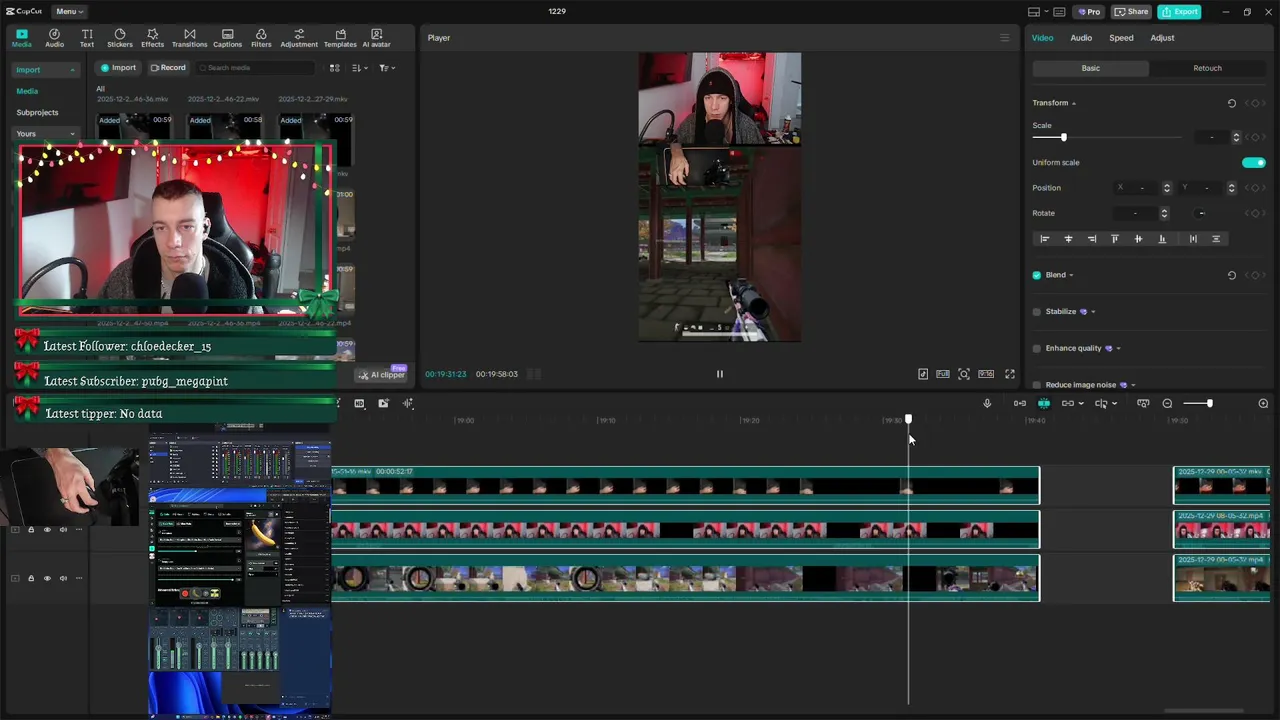Open the Templates panel

(340, 38)
